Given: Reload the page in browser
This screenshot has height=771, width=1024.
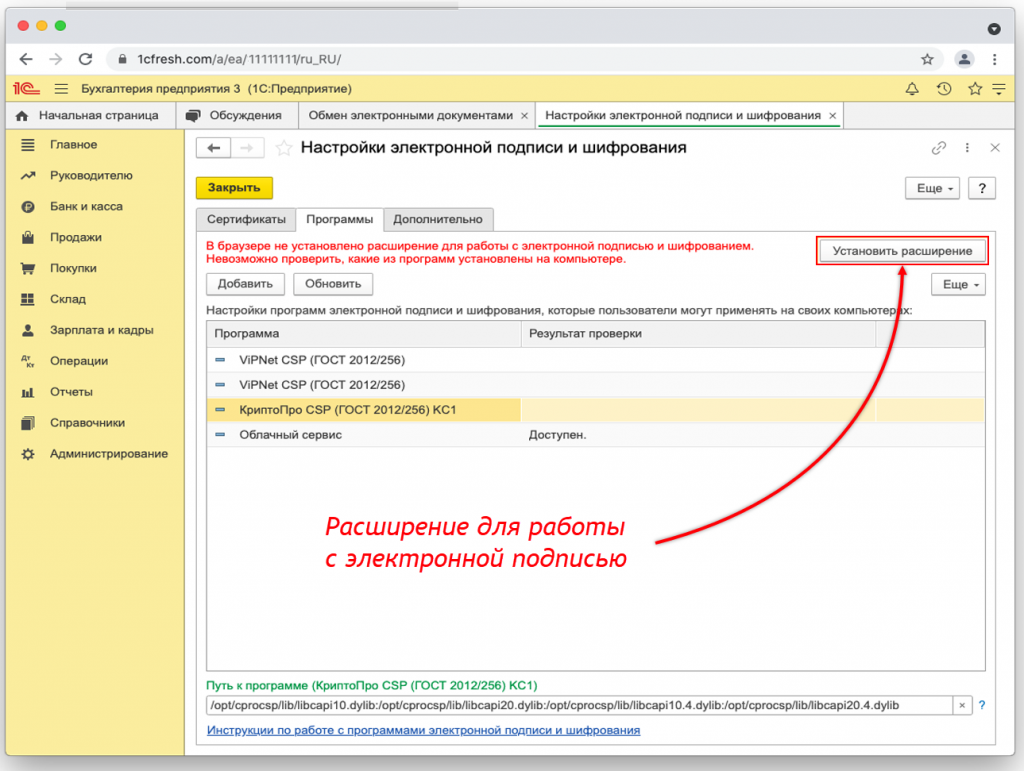Looking at the screenshot, I should [86, 59].
